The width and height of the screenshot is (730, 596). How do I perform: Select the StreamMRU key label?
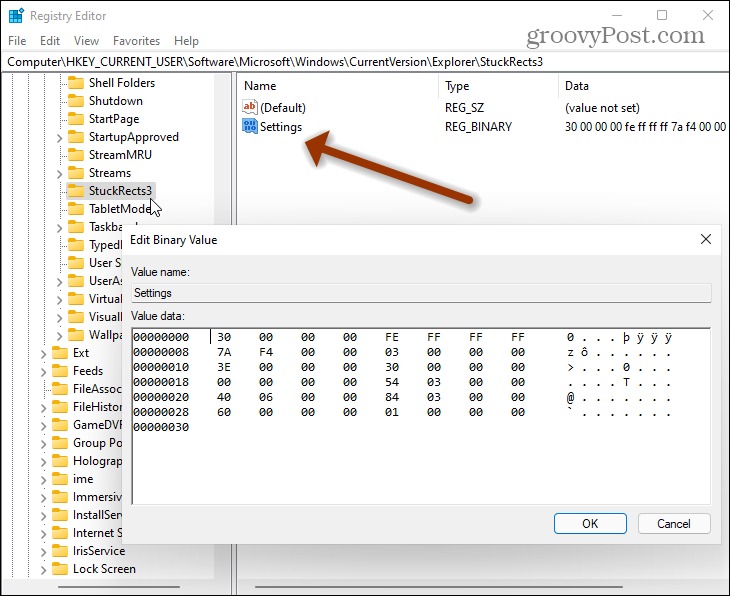point(120,155)
